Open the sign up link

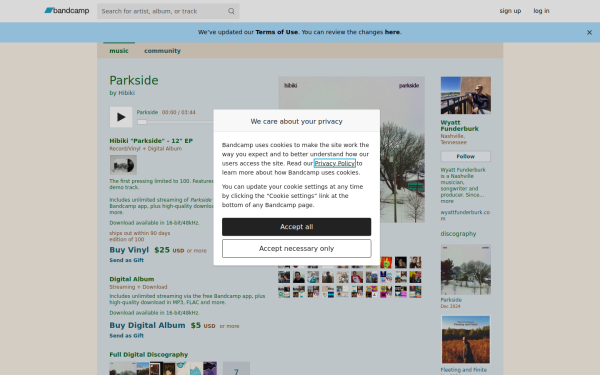tap(510, 11)
